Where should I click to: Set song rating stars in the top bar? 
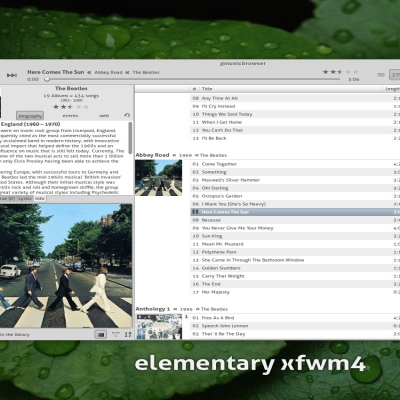(x=340, y=72)
